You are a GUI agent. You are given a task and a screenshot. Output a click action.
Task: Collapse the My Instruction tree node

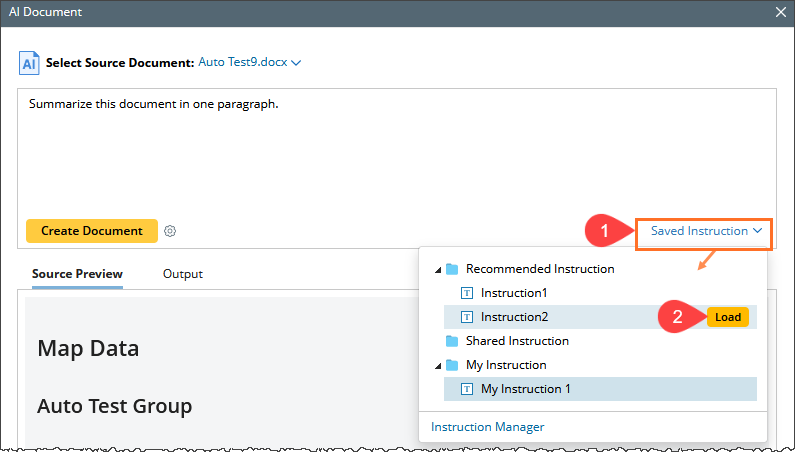click(437, 366)
